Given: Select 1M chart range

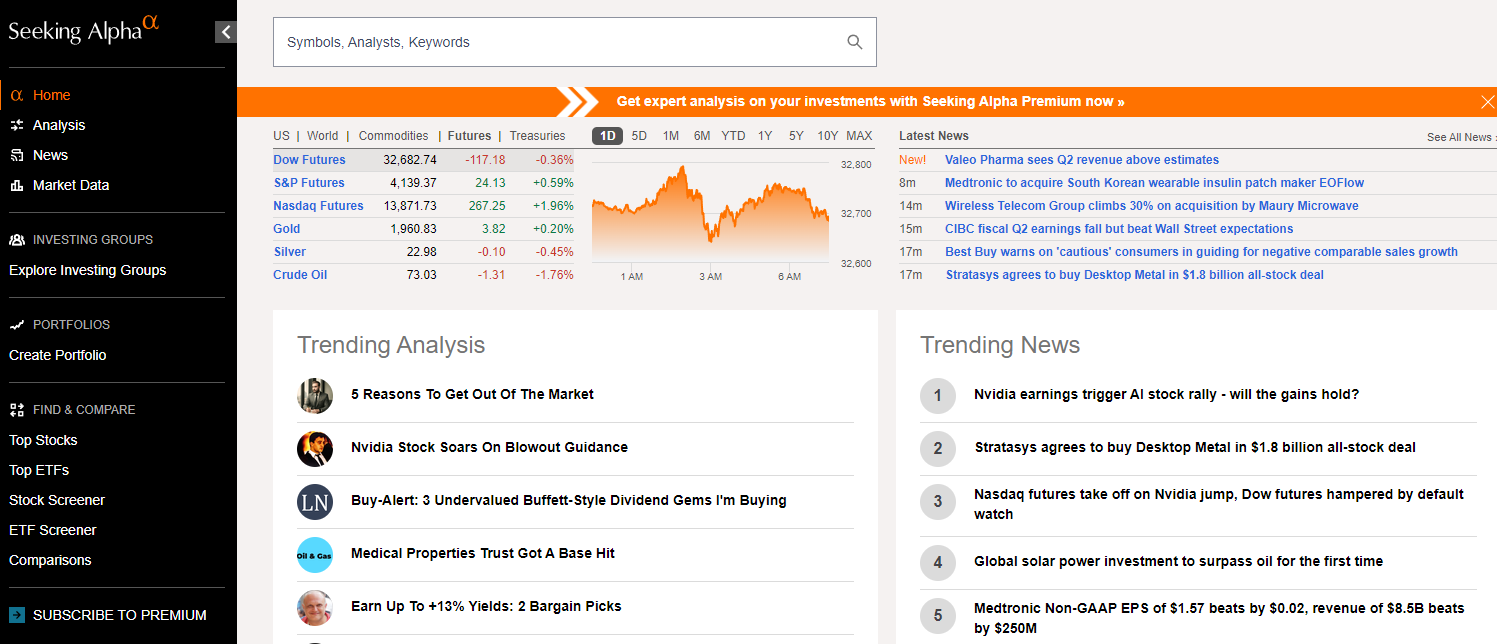Looking at the screenshot, I should [671, 136].
